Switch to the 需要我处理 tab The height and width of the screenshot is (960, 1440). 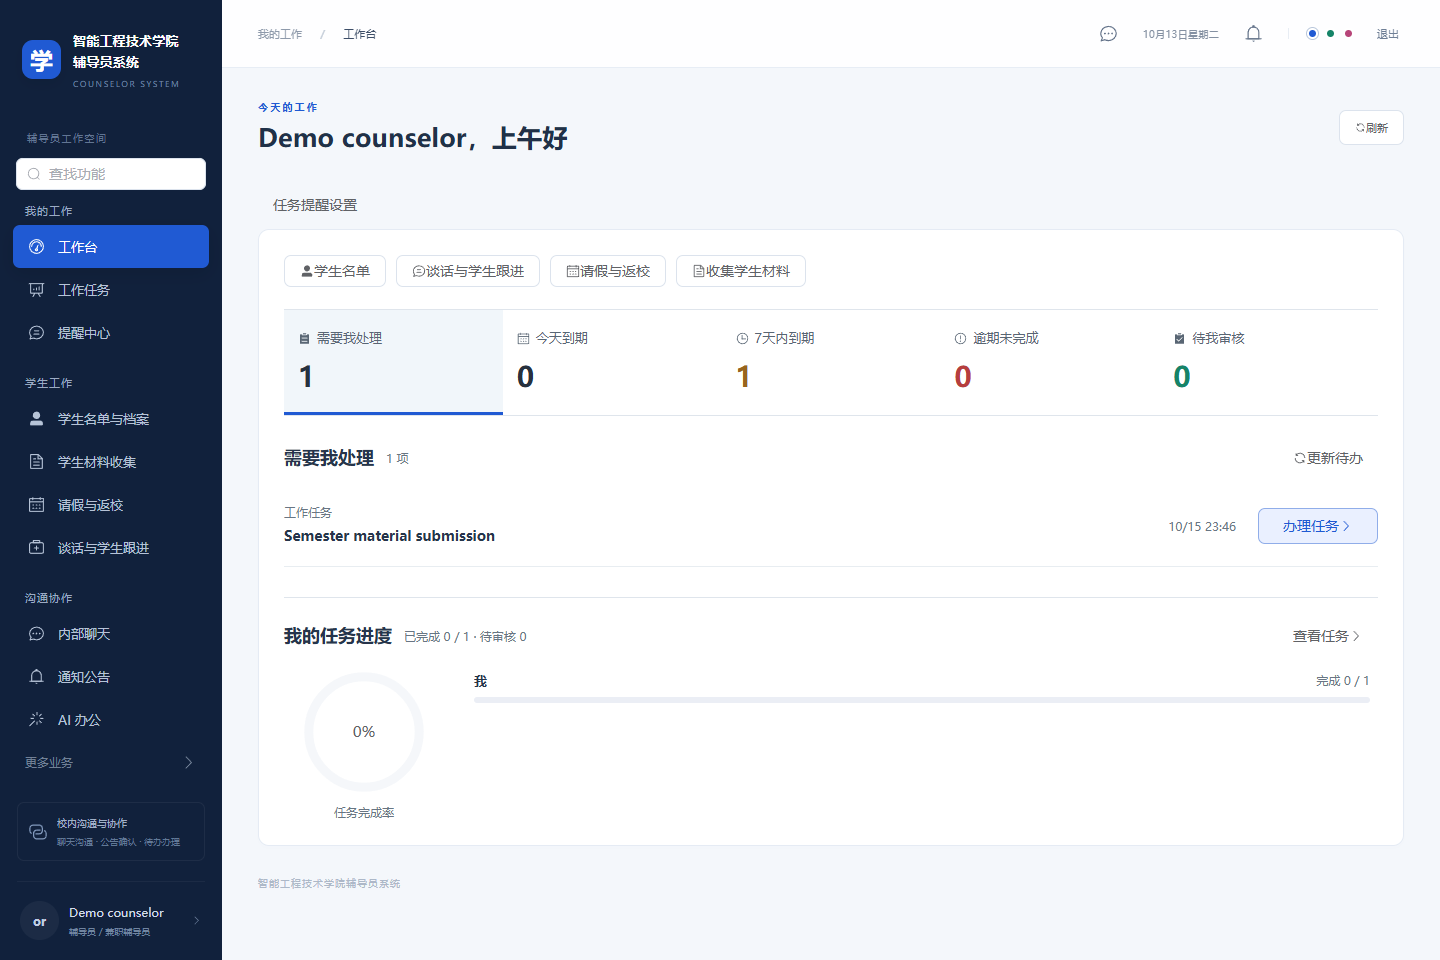(393, 362)
